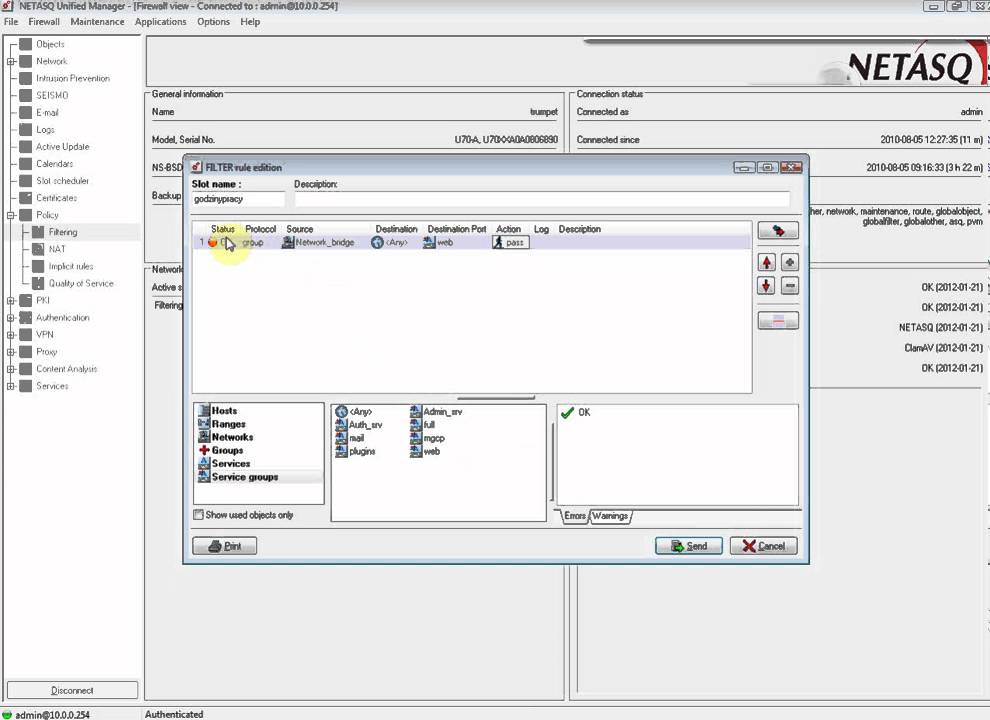
Task: Select web service group in object list
Action: (425, 452)
